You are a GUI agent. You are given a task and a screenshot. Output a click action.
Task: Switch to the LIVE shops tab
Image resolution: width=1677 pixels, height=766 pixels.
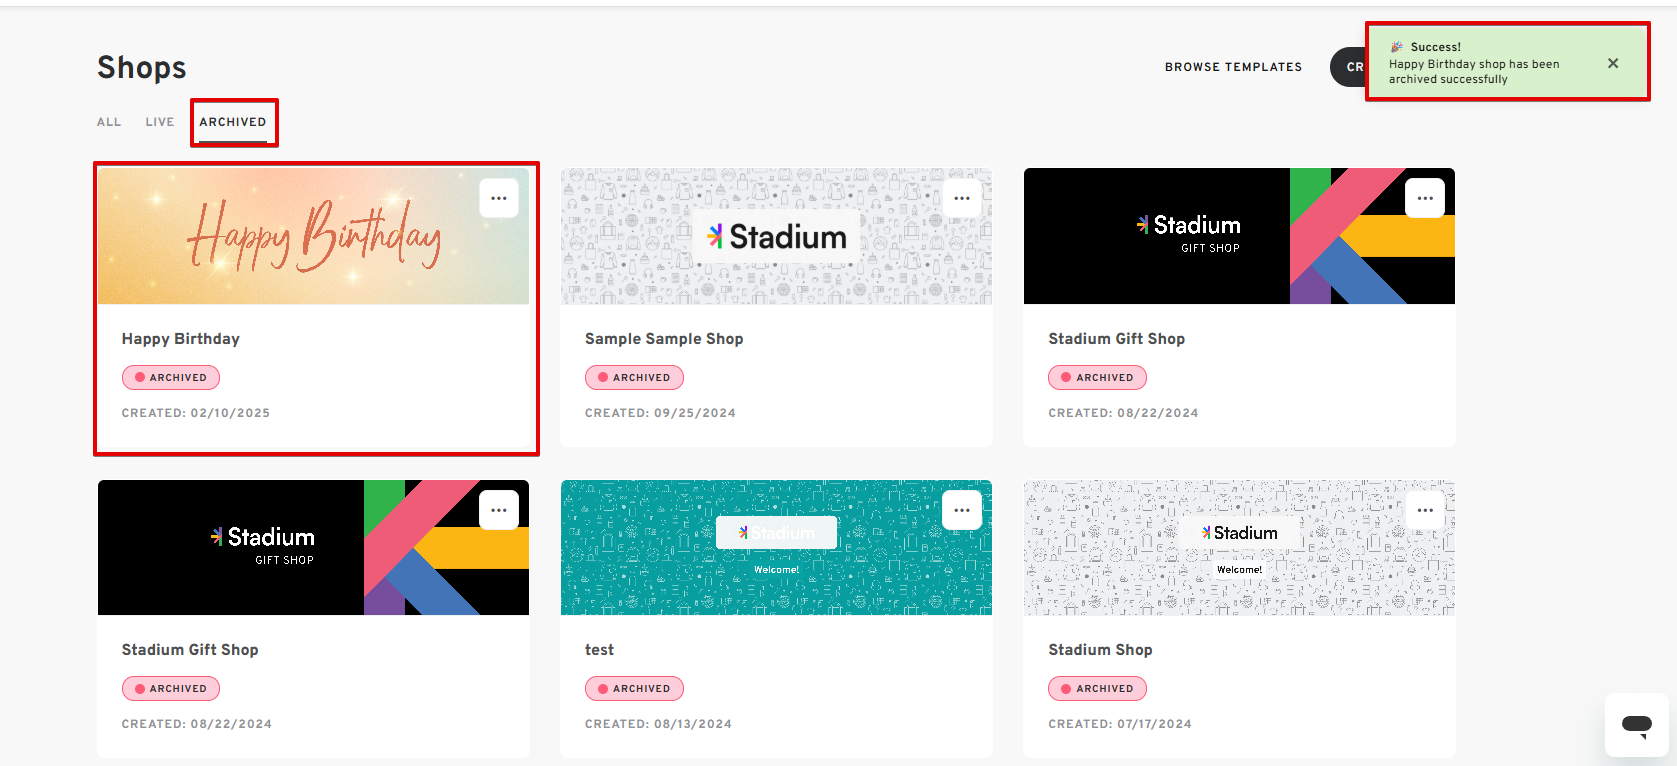160,122
